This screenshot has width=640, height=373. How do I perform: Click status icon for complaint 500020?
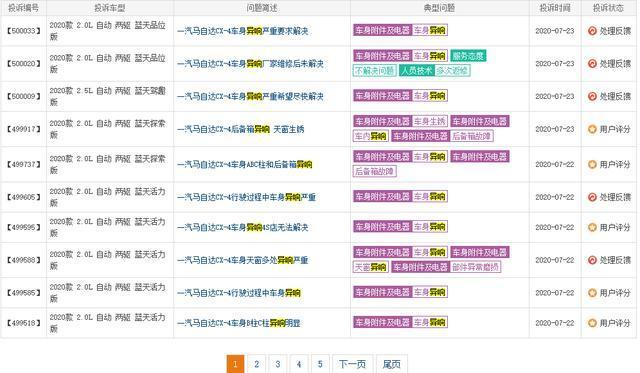click(x=592, y=64)
